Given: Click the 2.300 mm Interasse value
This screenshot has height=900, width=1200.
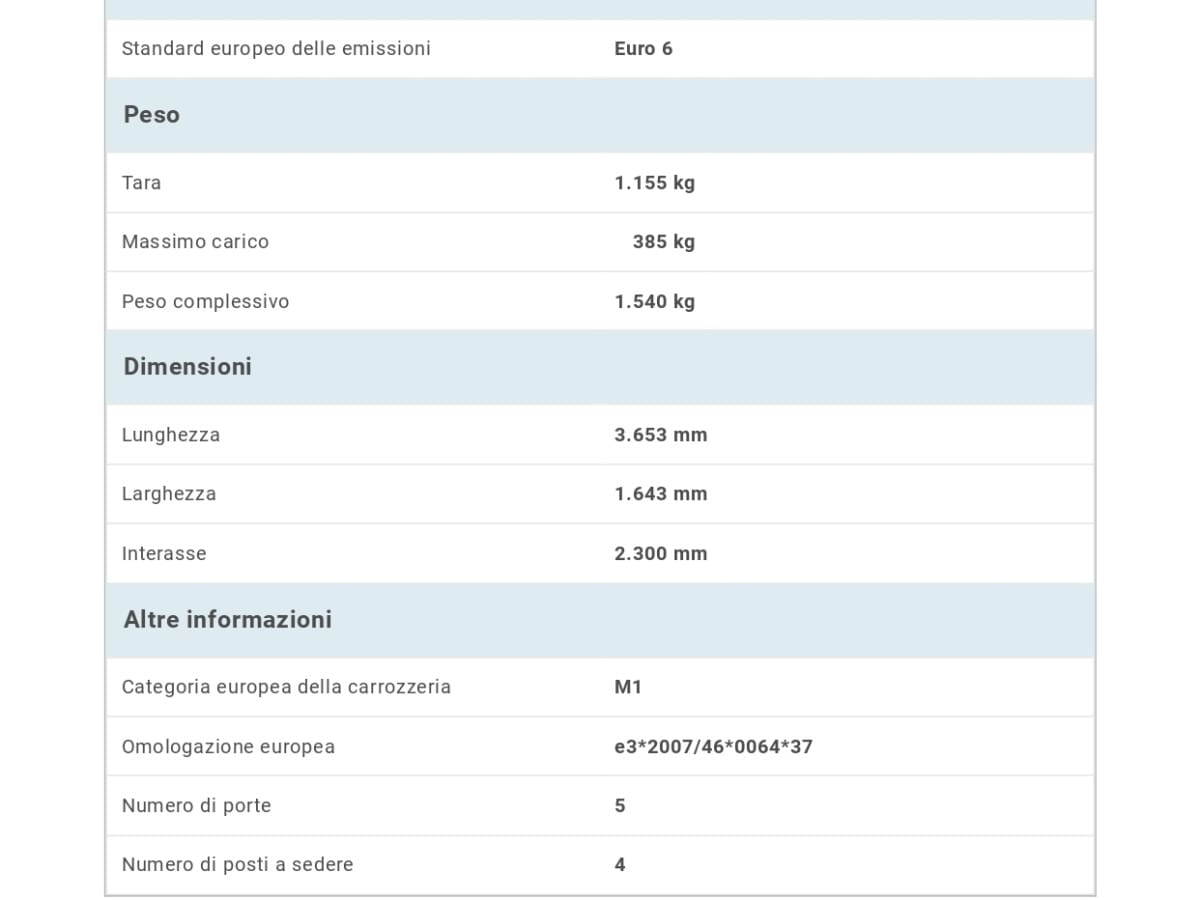Looking at the screenshot, I should (660, 554).
